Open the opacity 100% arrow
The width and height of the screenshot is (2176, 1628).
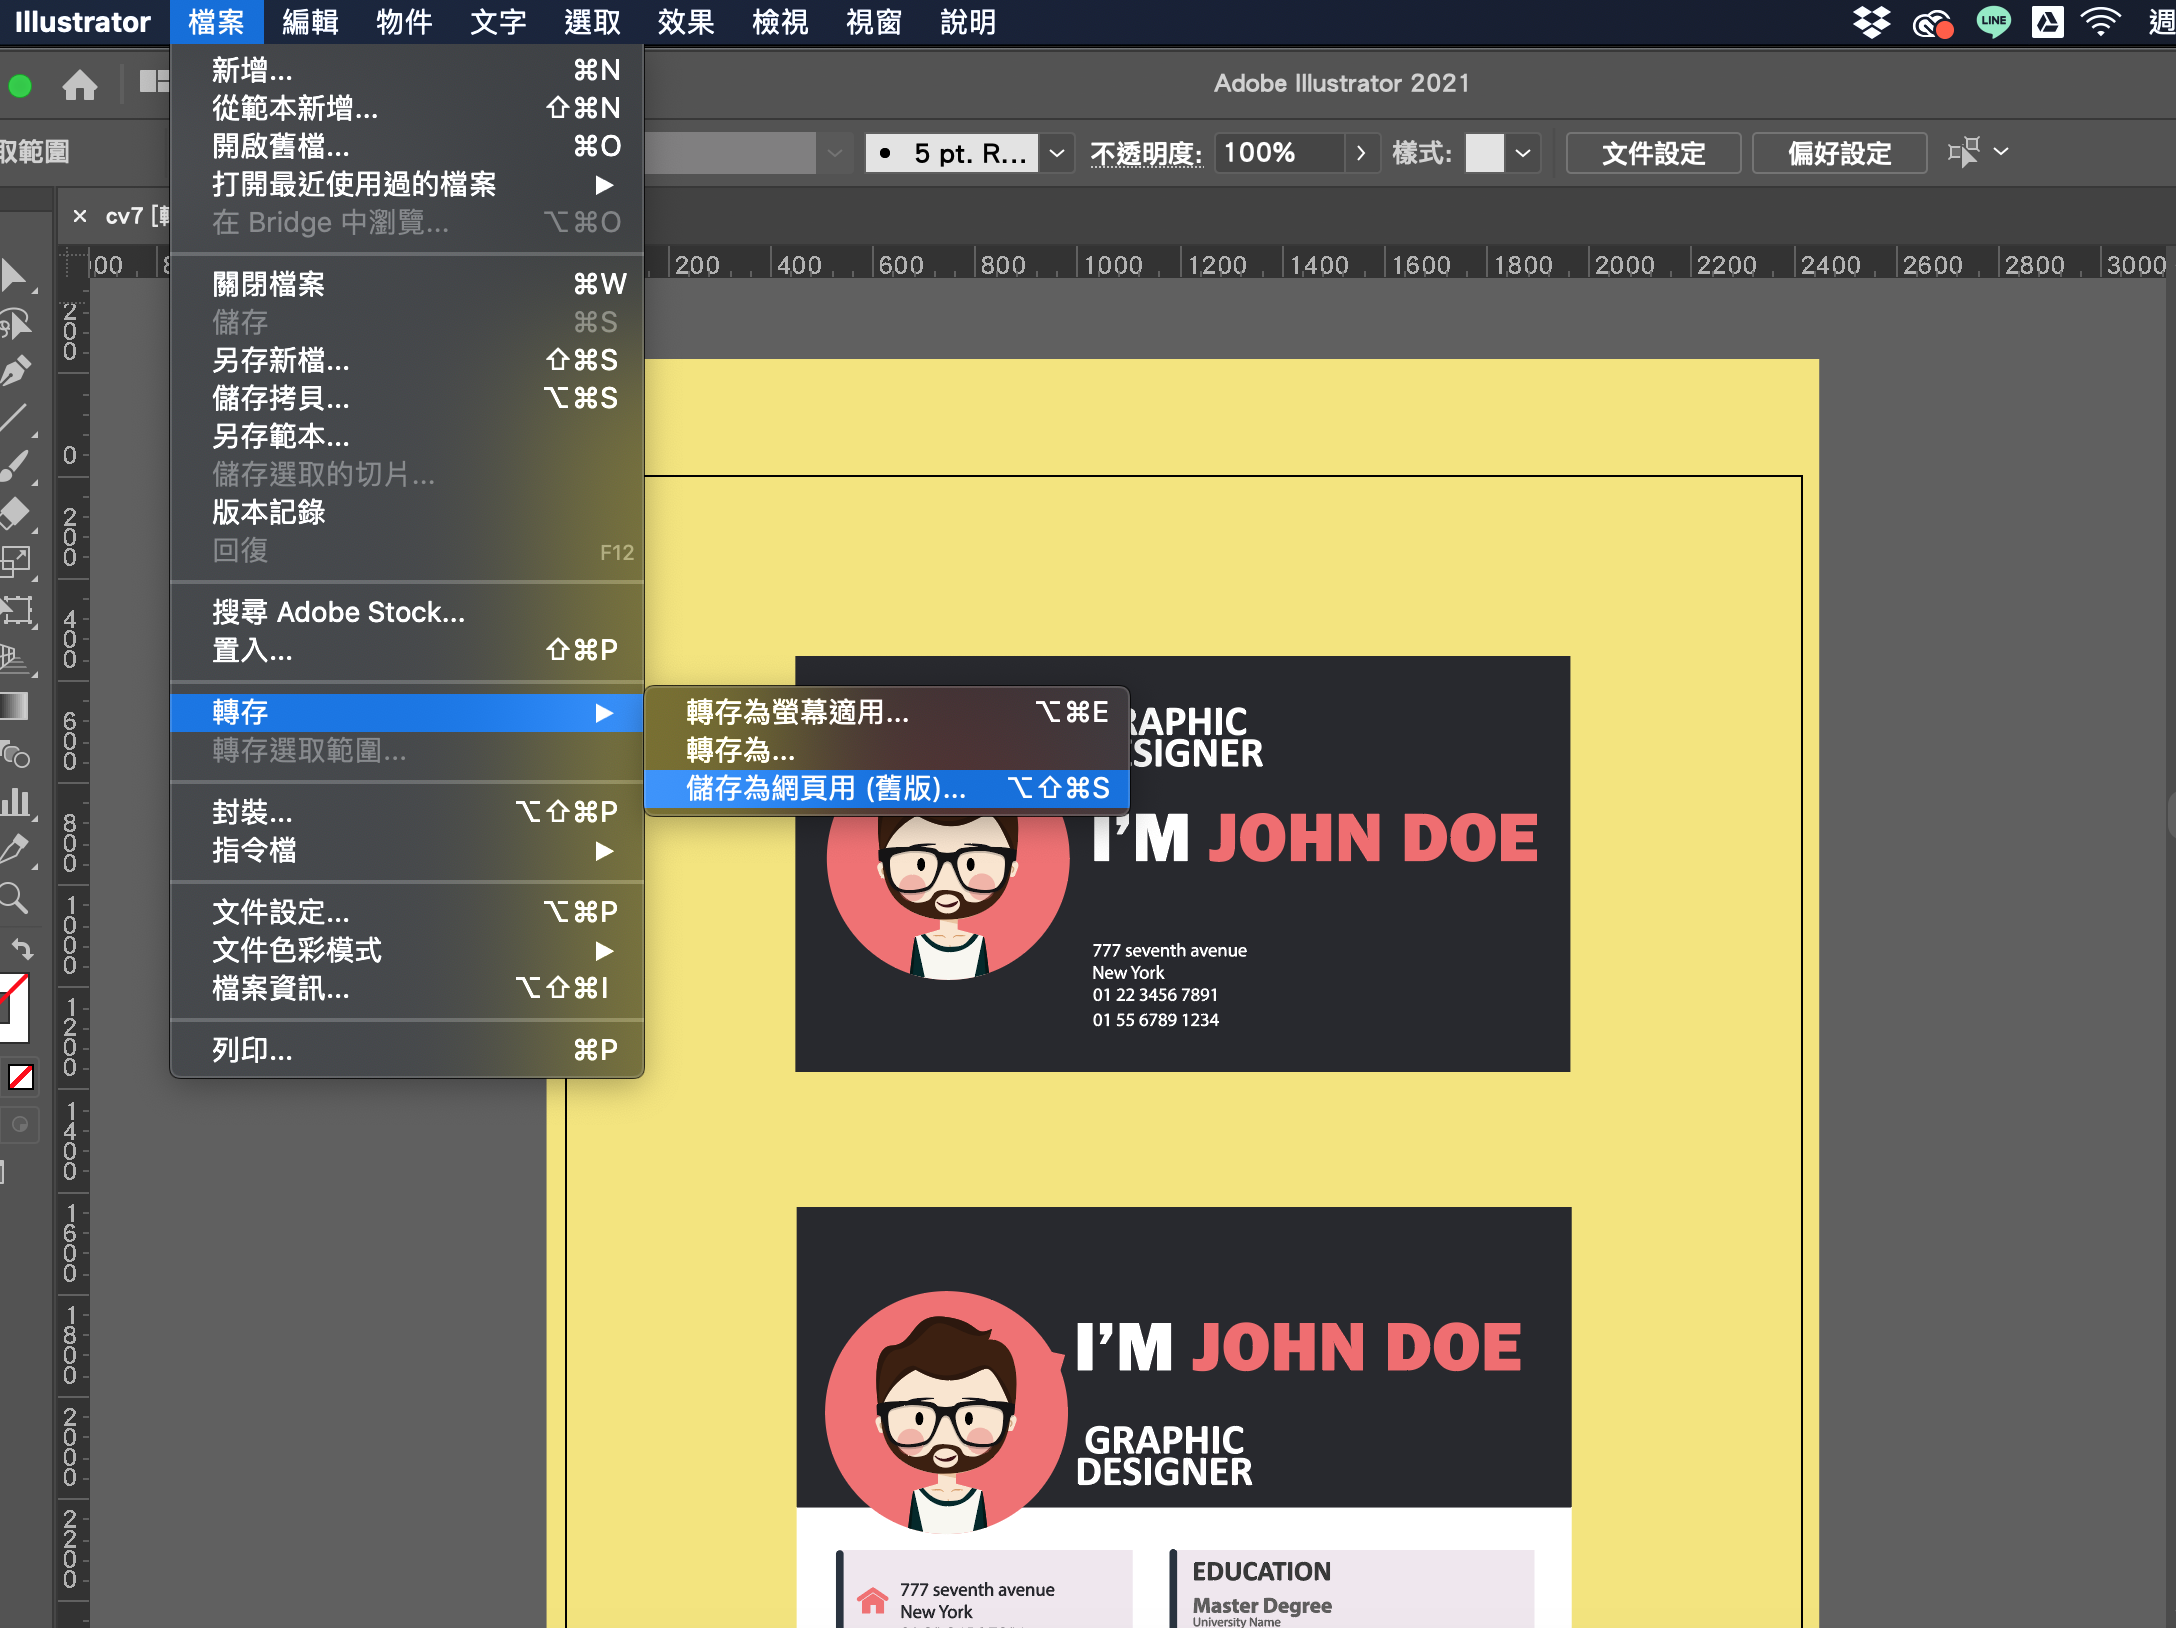coord(1361,153)
